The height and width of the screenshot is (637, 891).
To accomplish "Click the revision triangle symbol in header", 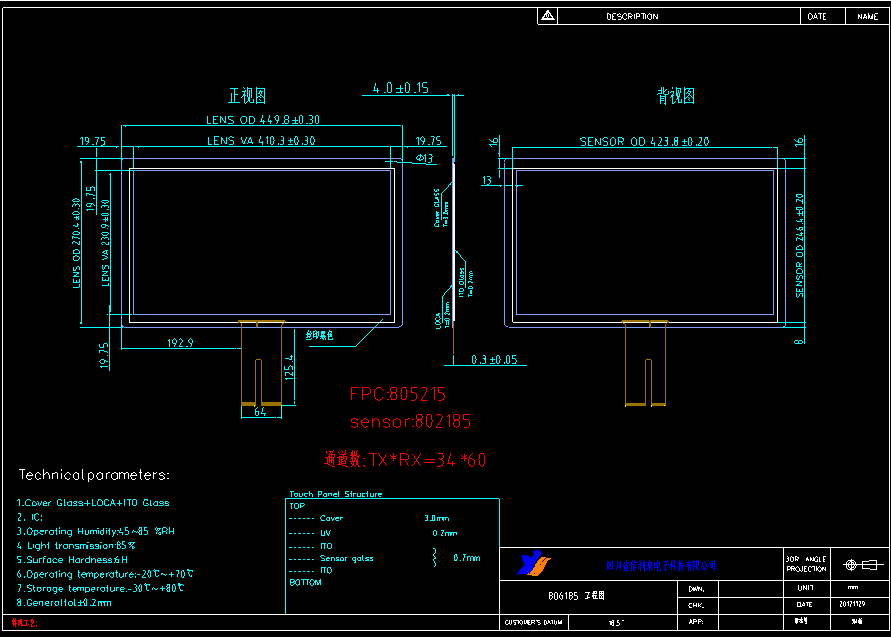I will (547, 16).
